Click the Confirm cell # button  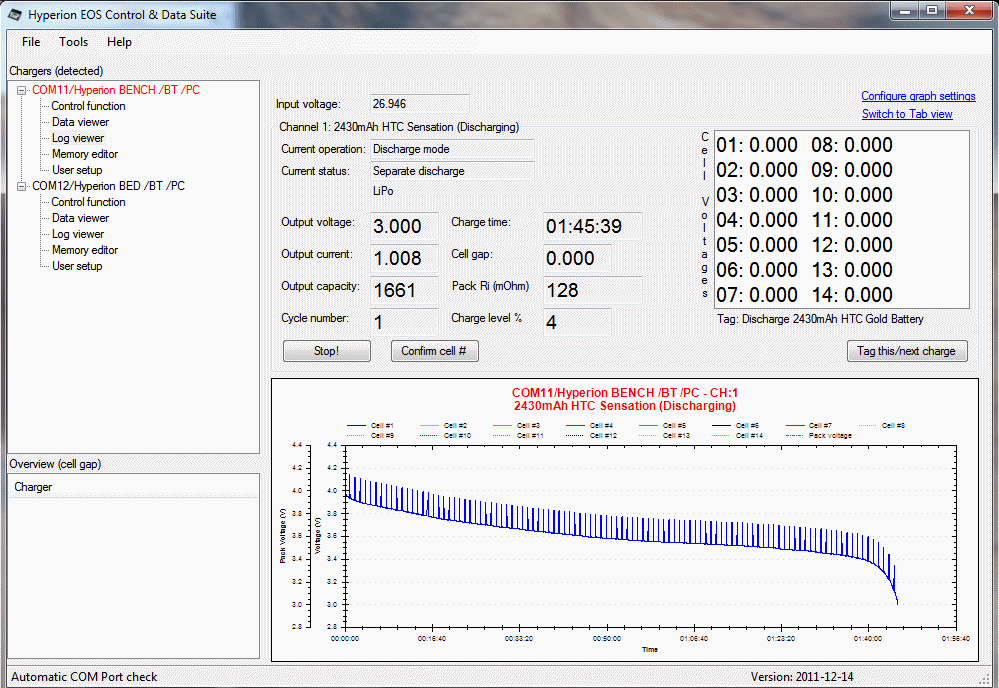tap(434, 351)
